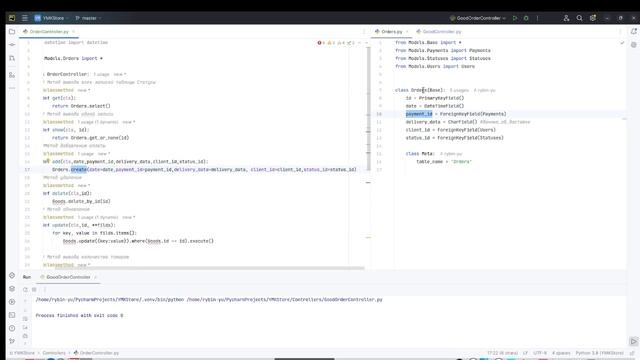The image size is (640, 360).
Task: Open the VMKStore project dropdown
Action: (x=51, y=18)
